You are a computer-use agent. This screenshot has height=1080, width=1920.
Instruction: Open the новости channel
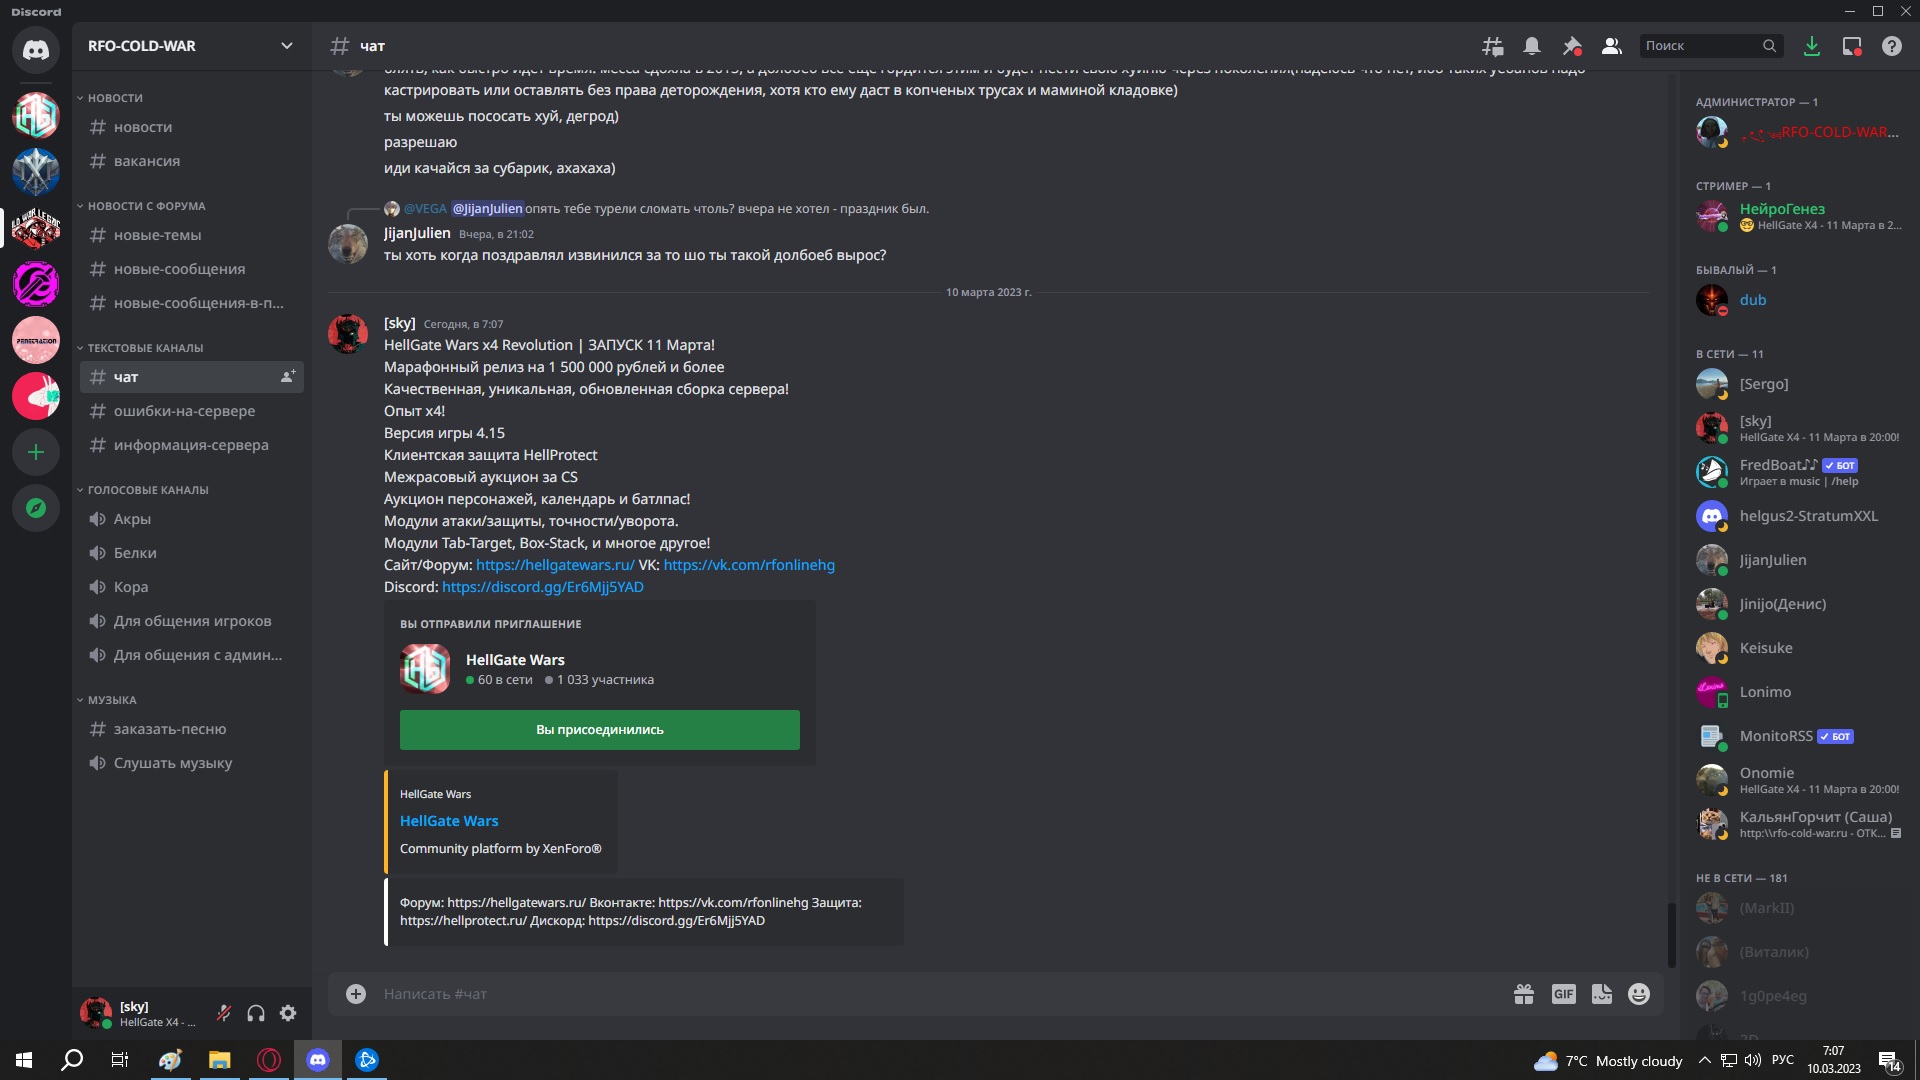tap(191, 127)
